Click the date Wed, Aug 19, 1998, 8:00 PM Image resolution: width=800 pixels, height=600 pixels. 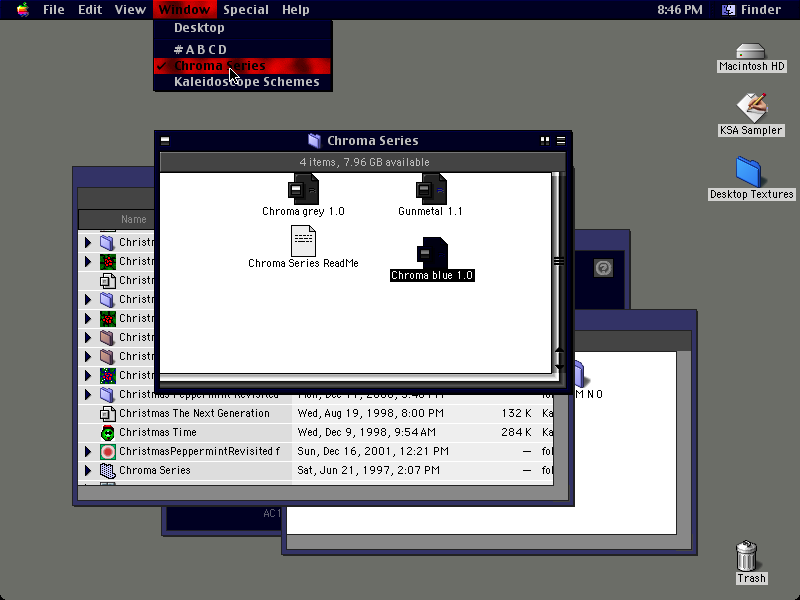pos(370,413)
